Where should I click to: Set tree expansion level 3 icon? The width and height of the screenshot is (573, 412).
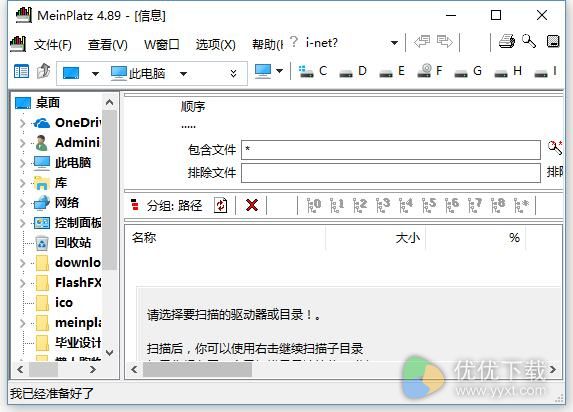pyautogui.click(x=383, y=205)
